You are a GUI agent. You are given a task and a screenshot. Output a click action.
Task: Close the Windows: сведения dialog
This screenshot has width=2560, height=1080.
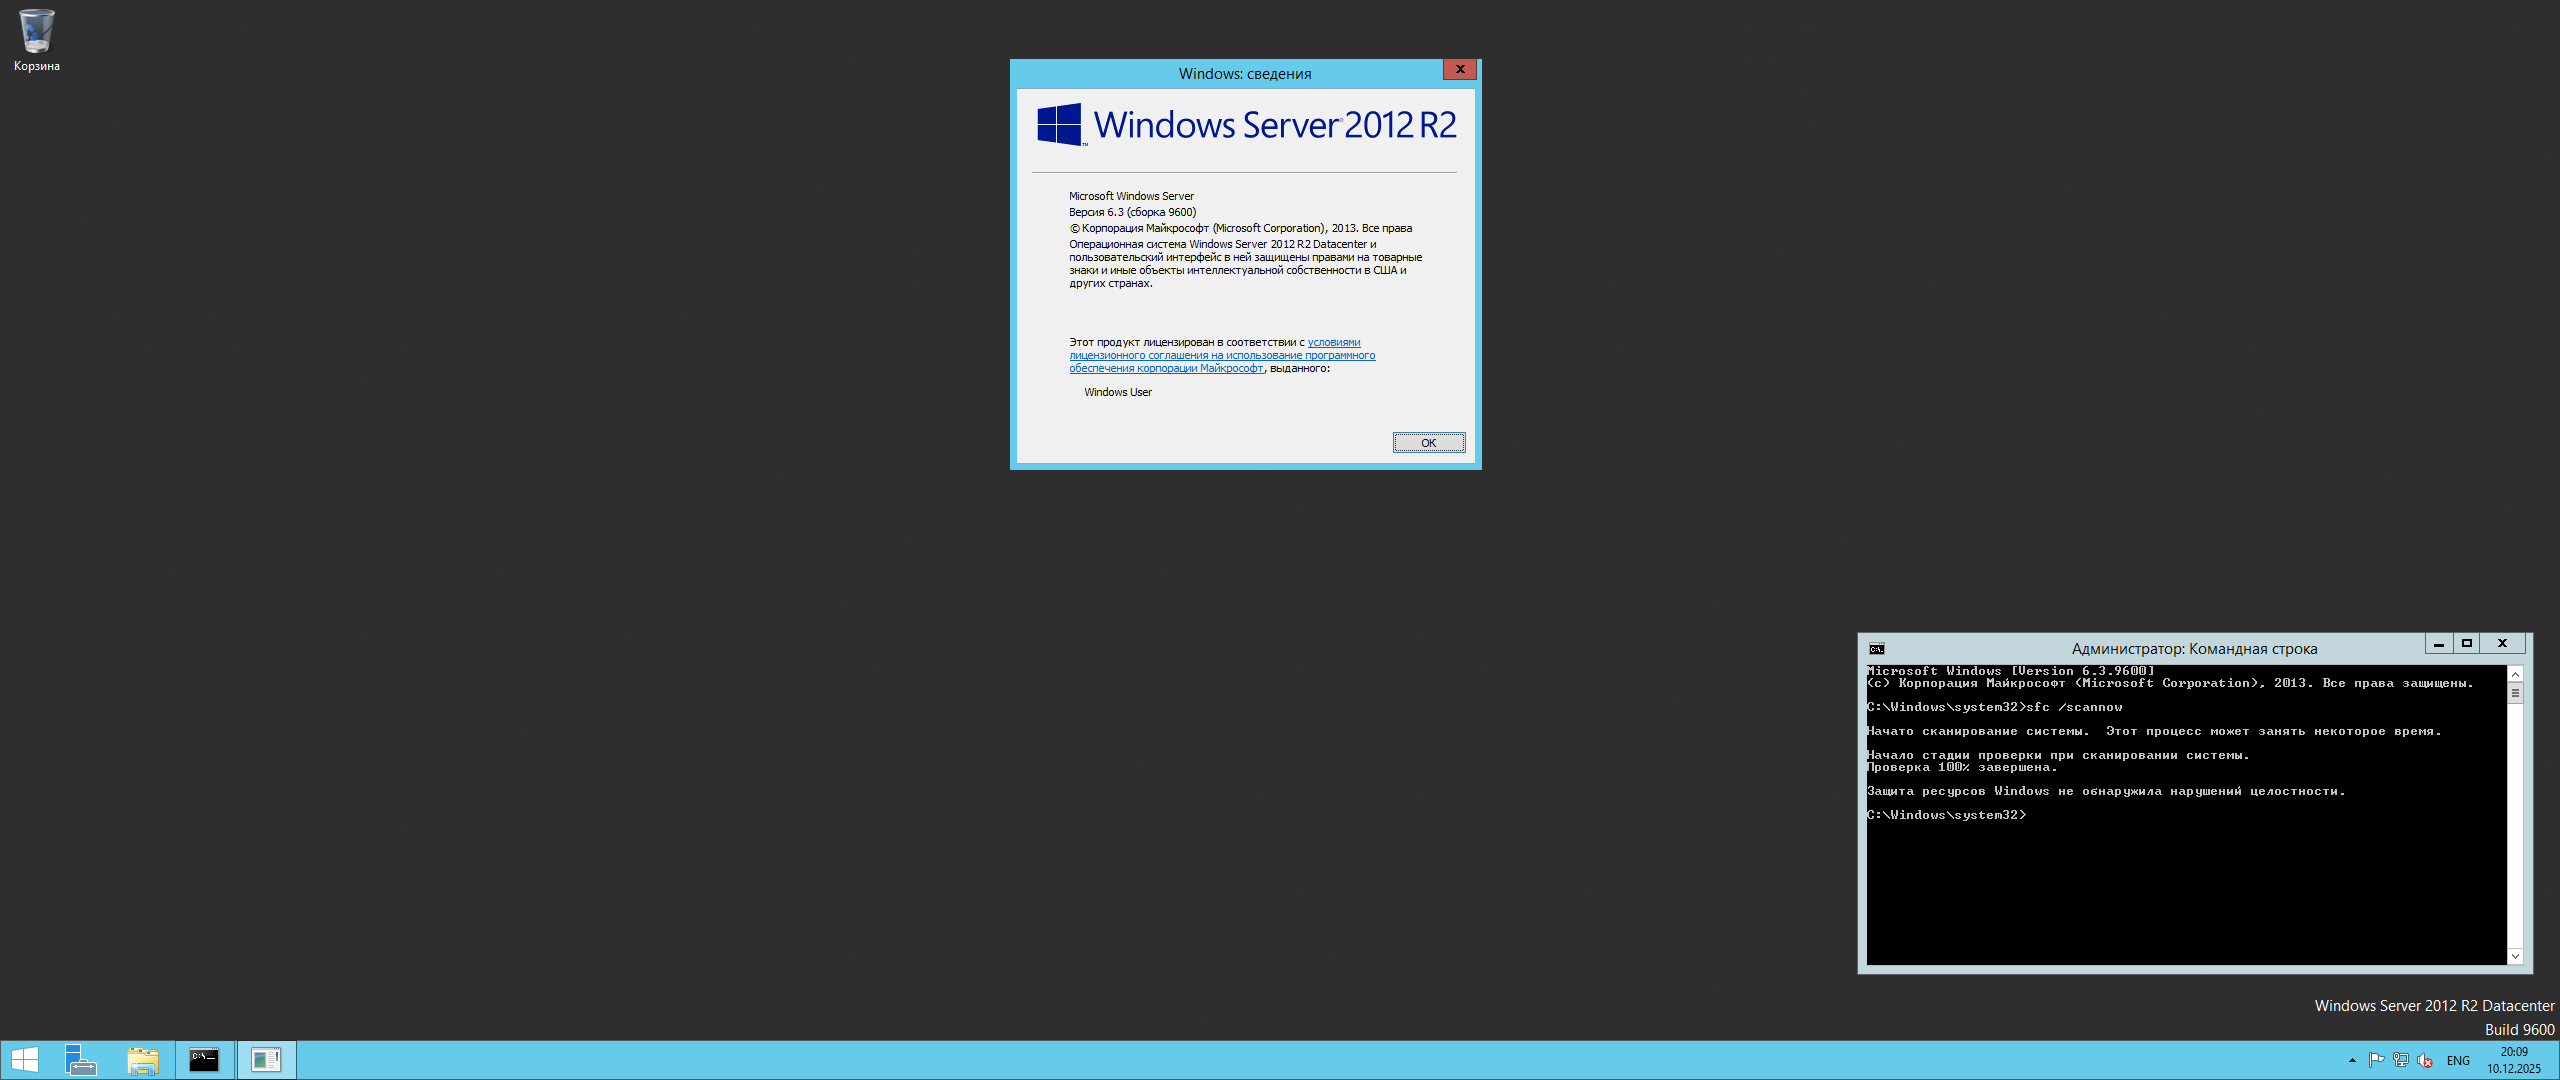coord(1460,69)
